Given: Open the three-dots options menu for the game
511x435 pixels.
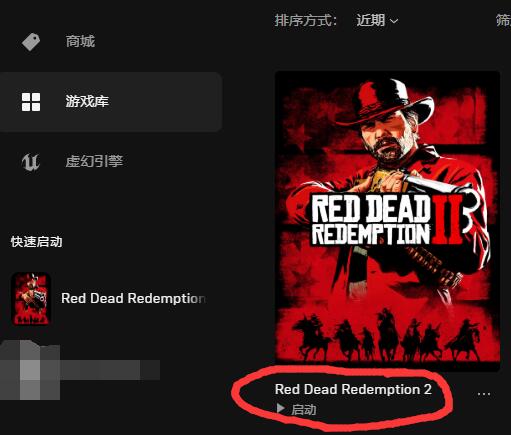Looking at the screenshot, I should point(484,394).
